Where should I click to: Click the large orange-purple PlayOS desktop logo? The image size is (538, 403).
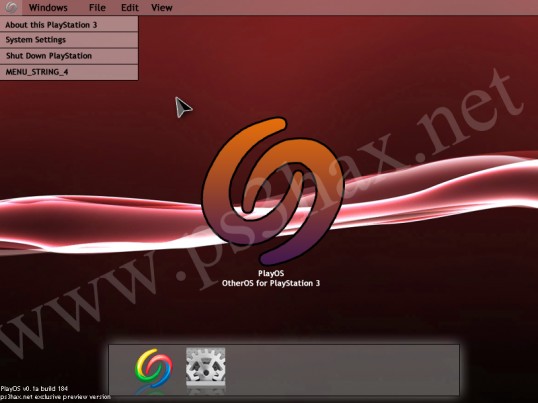[273, 191]
